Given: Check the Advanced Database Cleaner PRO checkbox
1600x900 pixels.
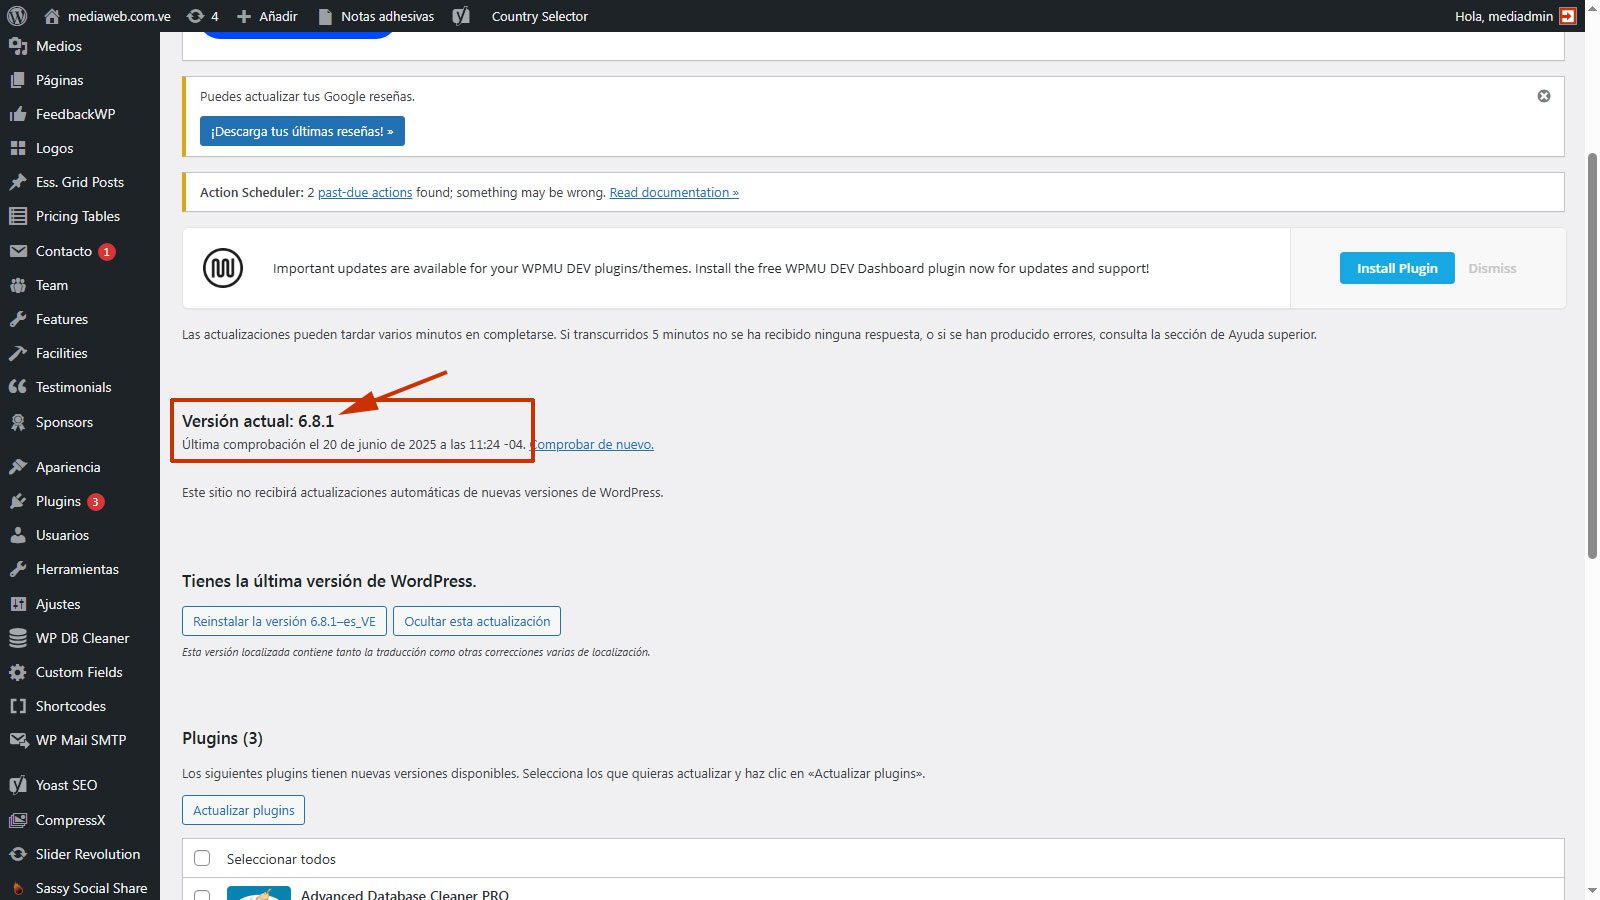Looking at the screenshot, I should 202,894.
